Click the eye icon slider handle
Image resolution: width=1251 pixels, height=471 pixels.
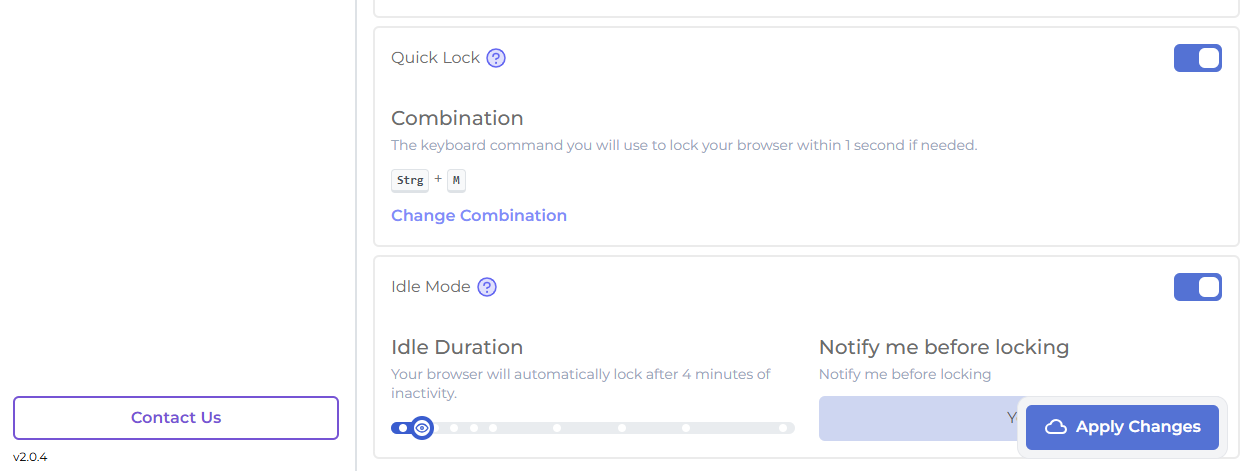[422, 428]
